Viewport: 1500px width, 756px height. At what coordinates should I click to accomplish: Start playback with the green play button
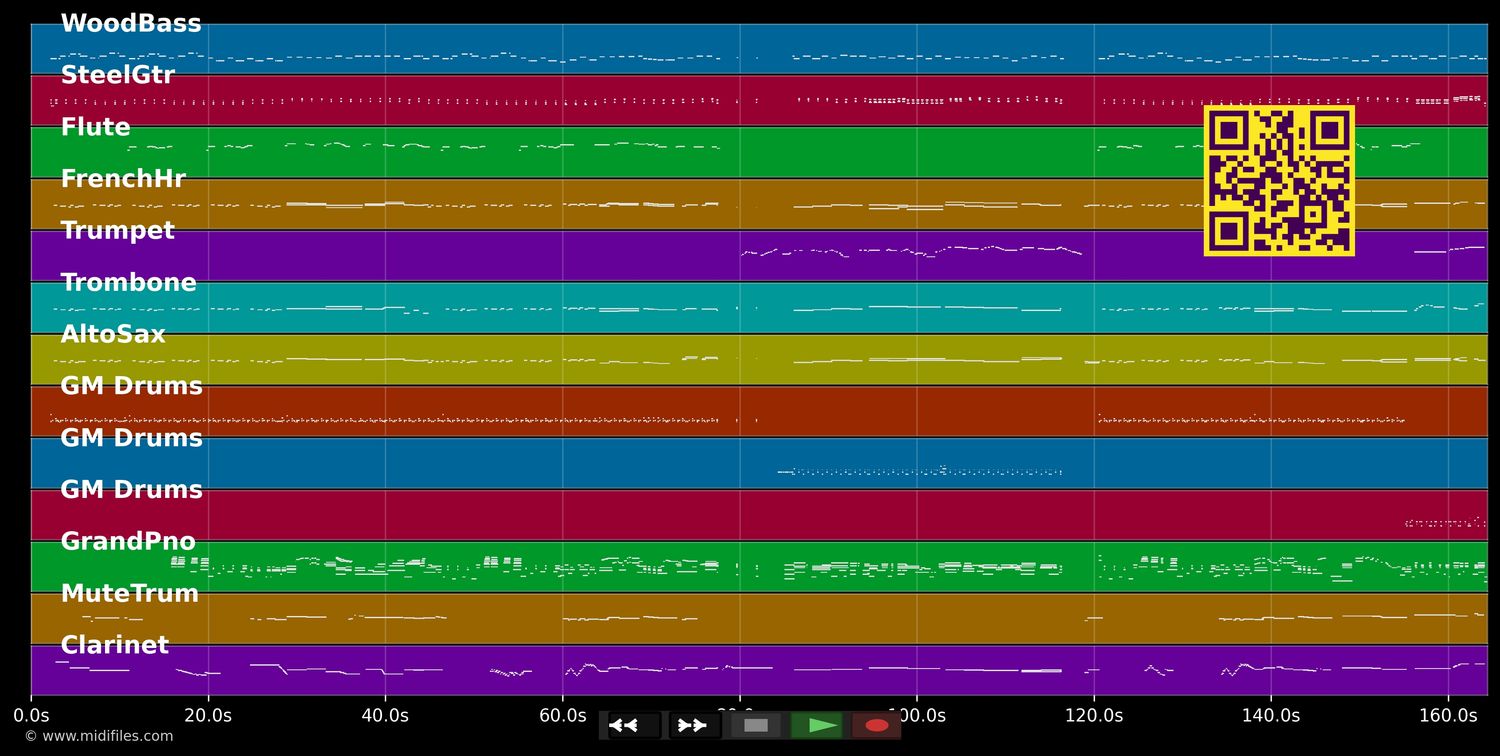pos(817,725)
